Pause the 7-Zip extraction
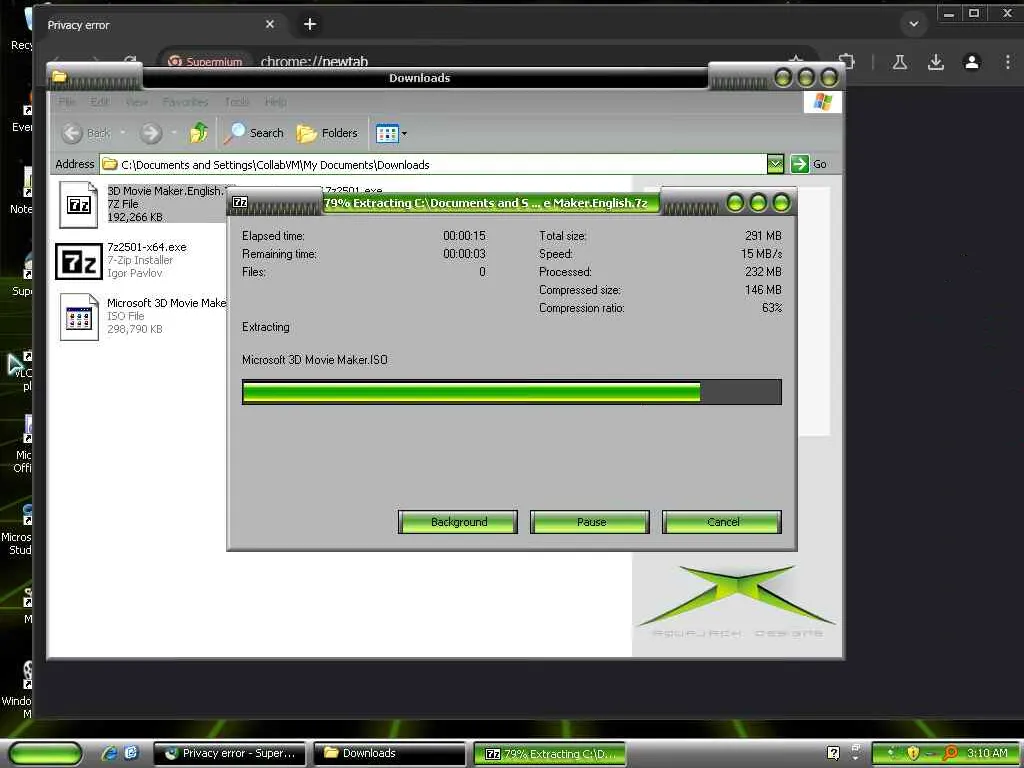1024x768 pixels. tap(590, 522)
